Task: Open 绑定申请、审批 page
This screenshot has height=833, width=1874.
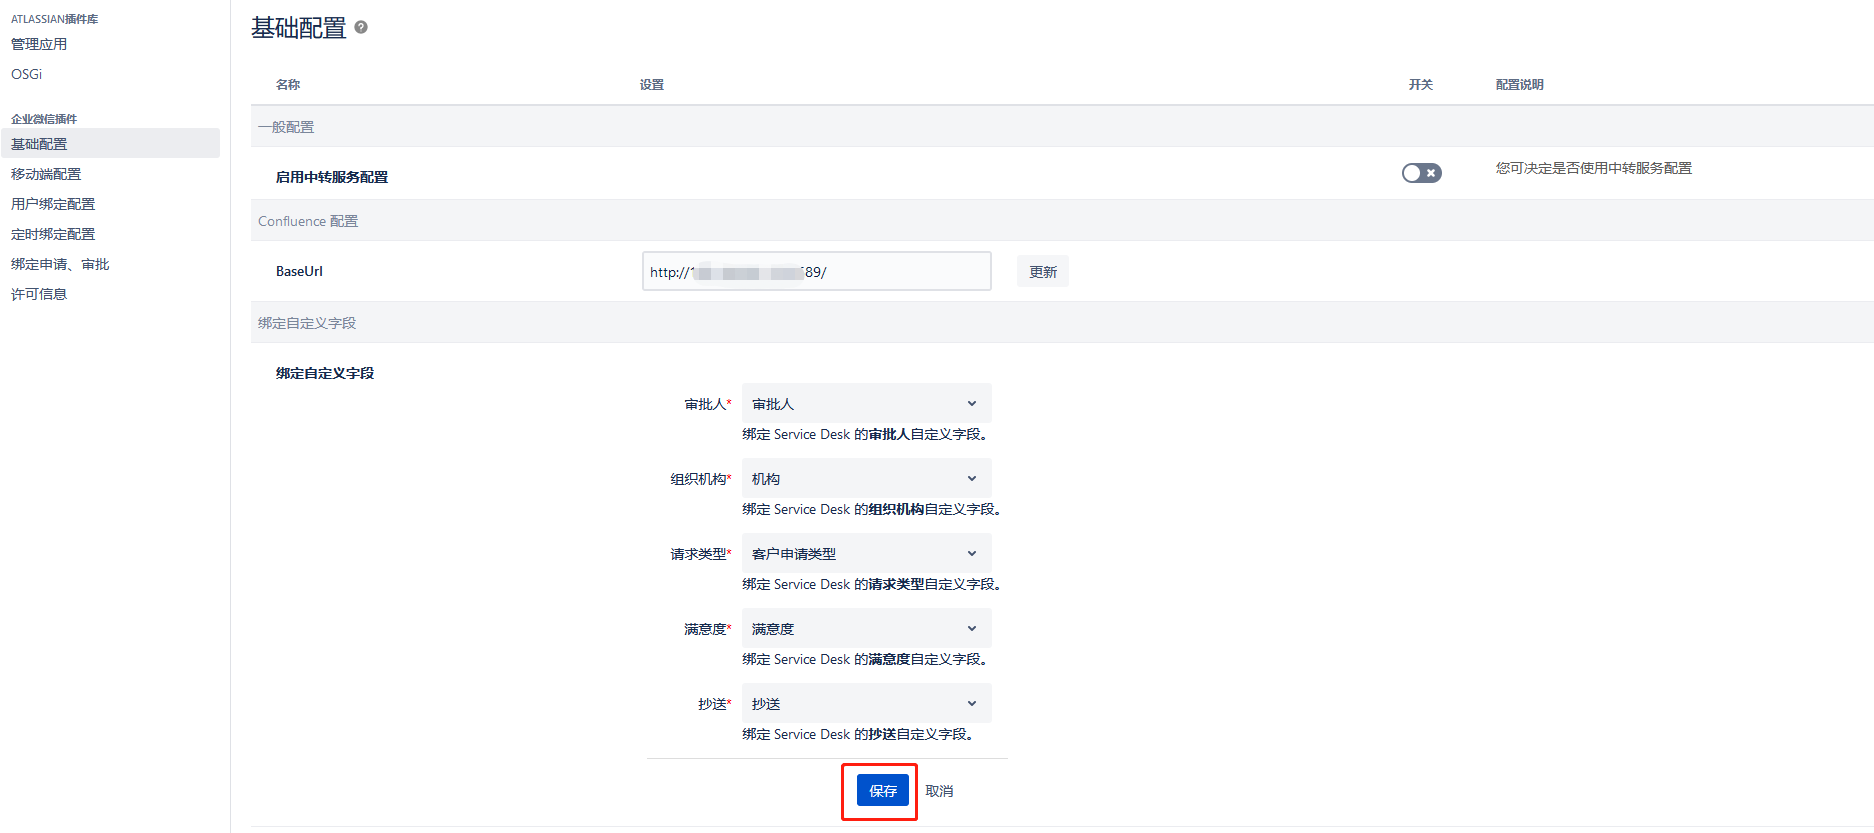Action: pyautogui.click(x=60, y=264)
